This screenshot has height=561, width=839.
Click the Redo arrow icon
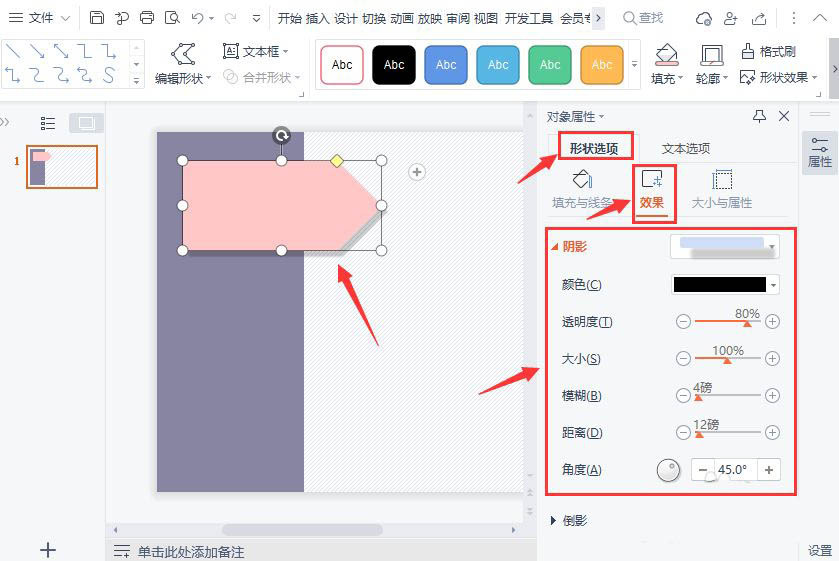(x=230, y=18)
